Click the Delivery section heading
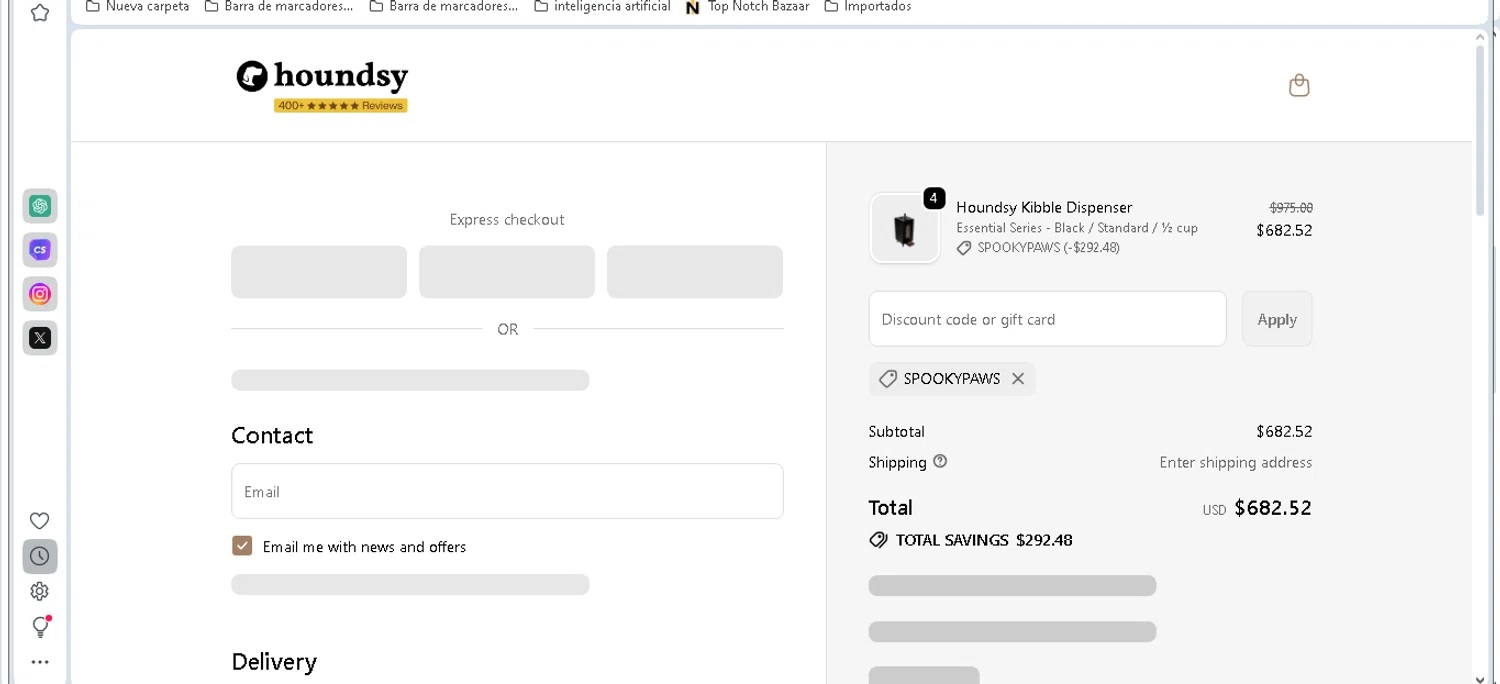This screenshot has height=684, width=1500. tap(274, 661)
